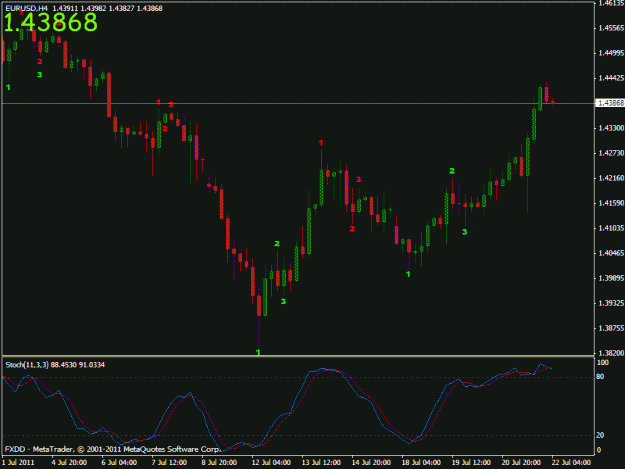This screenshot has width=625, height=469.
Task: Click the 1.42730 price axis label
Action: (611, 153)
